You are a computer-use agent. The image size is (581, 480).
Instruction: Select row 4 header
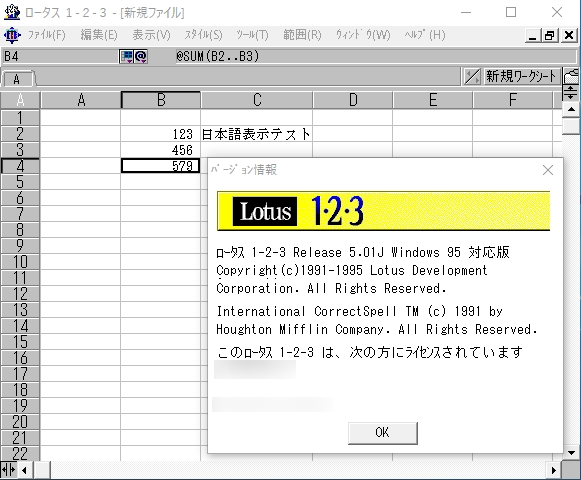point(20,166)
